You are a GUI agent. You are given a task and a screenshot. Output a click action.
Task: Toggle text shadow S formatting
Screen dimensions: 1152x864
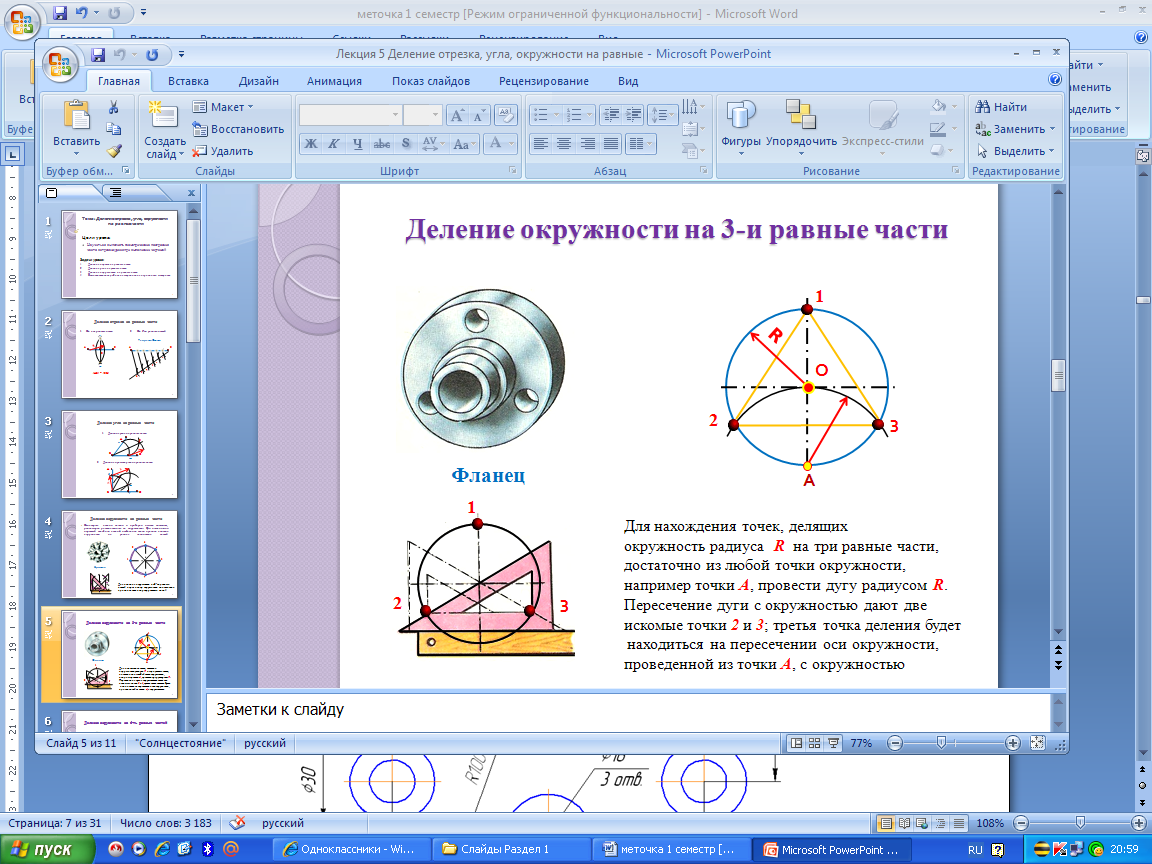pos(406,144)
